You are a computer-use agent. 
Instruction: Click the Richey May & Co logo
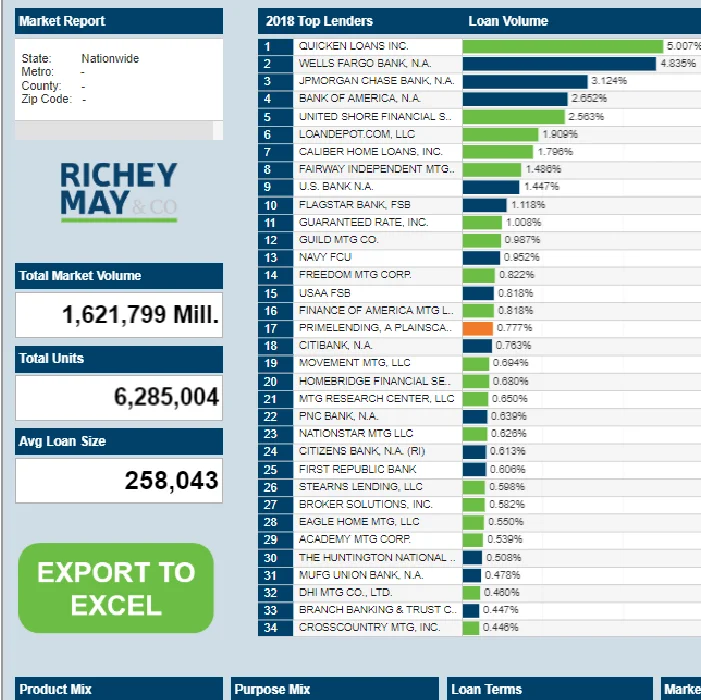point(118,190)
